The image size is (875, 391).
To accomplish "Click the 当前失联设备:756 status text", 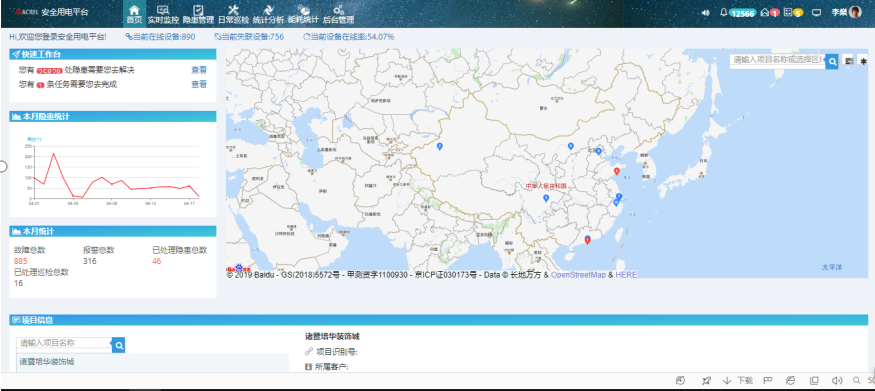I will 249,37.
